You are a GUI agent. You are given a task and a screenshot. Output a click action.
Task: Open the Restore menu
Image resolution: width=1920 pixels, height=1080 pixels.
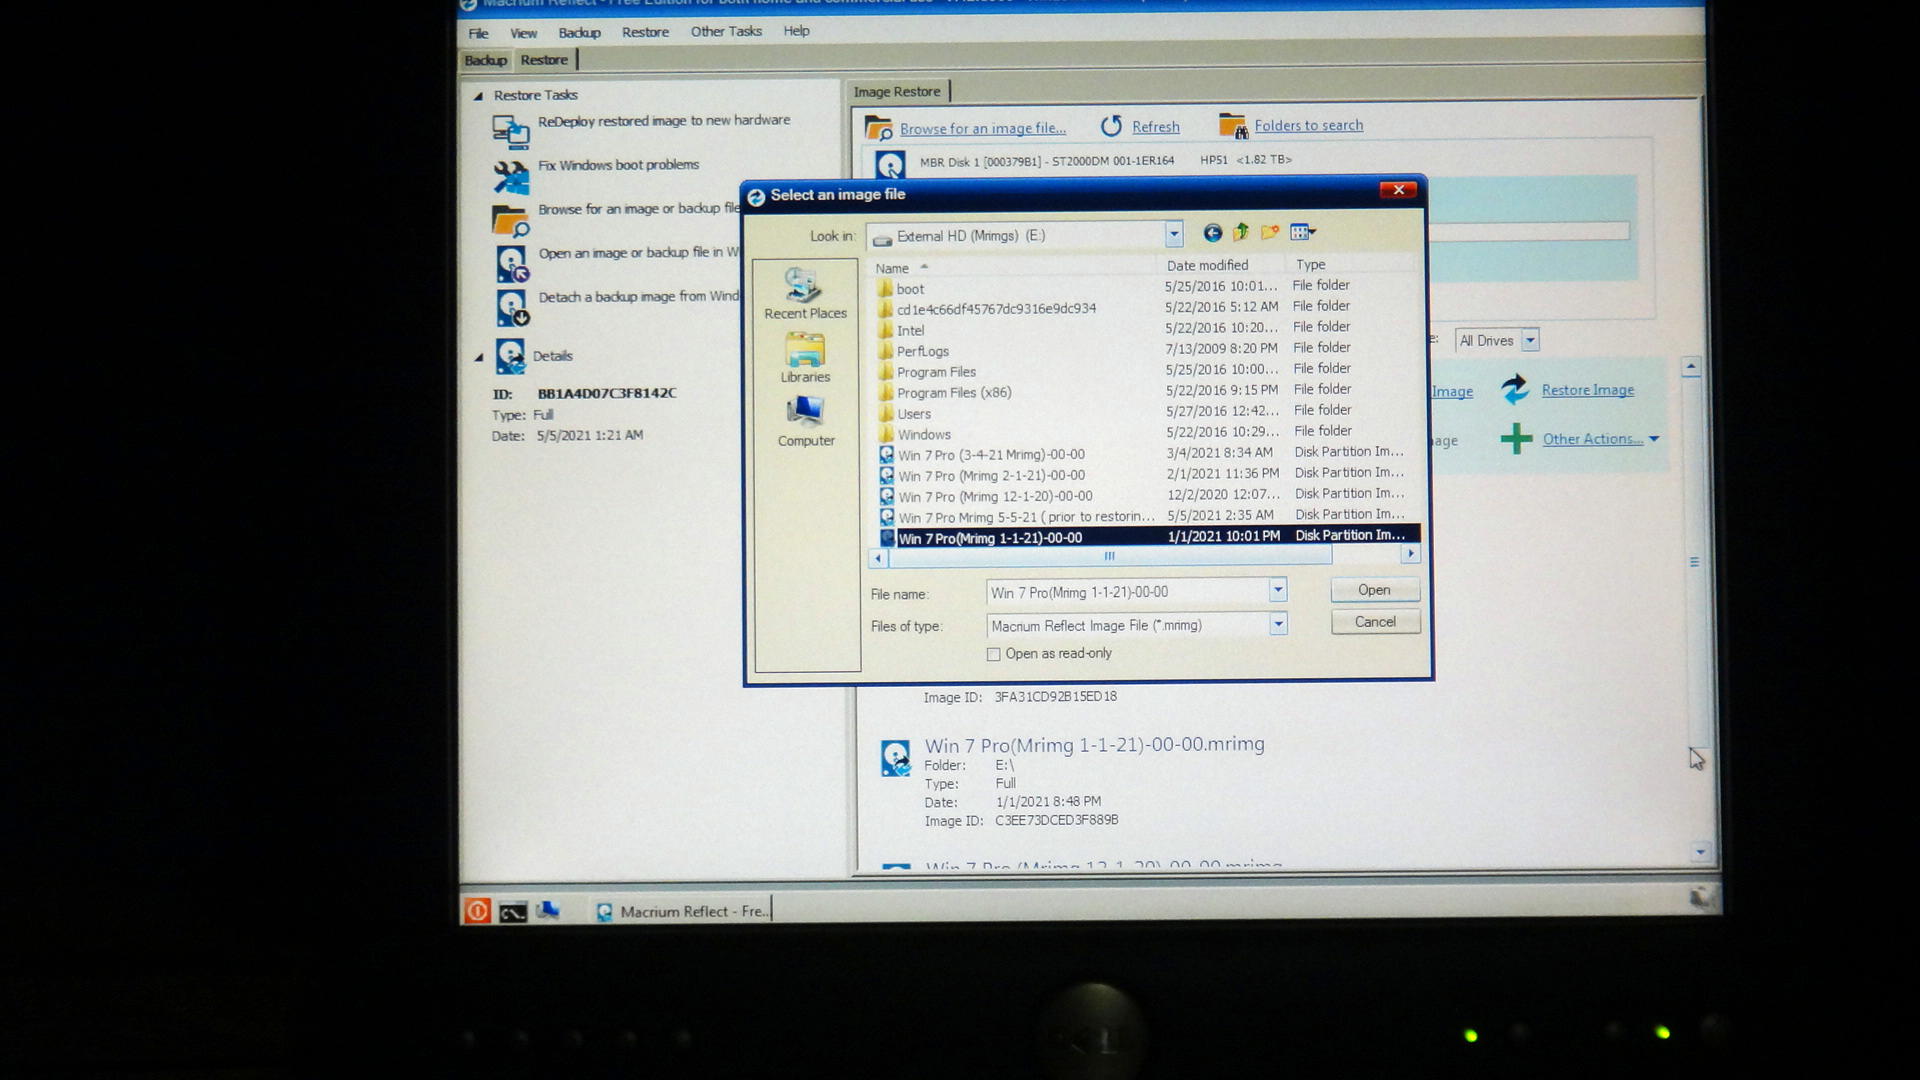tap(645, 32)
